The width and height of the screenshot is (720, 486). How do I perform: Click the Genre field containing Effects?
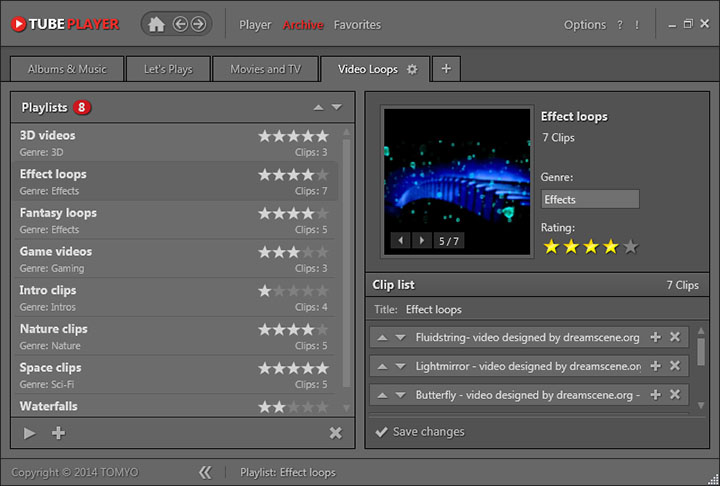coord(590,199)
